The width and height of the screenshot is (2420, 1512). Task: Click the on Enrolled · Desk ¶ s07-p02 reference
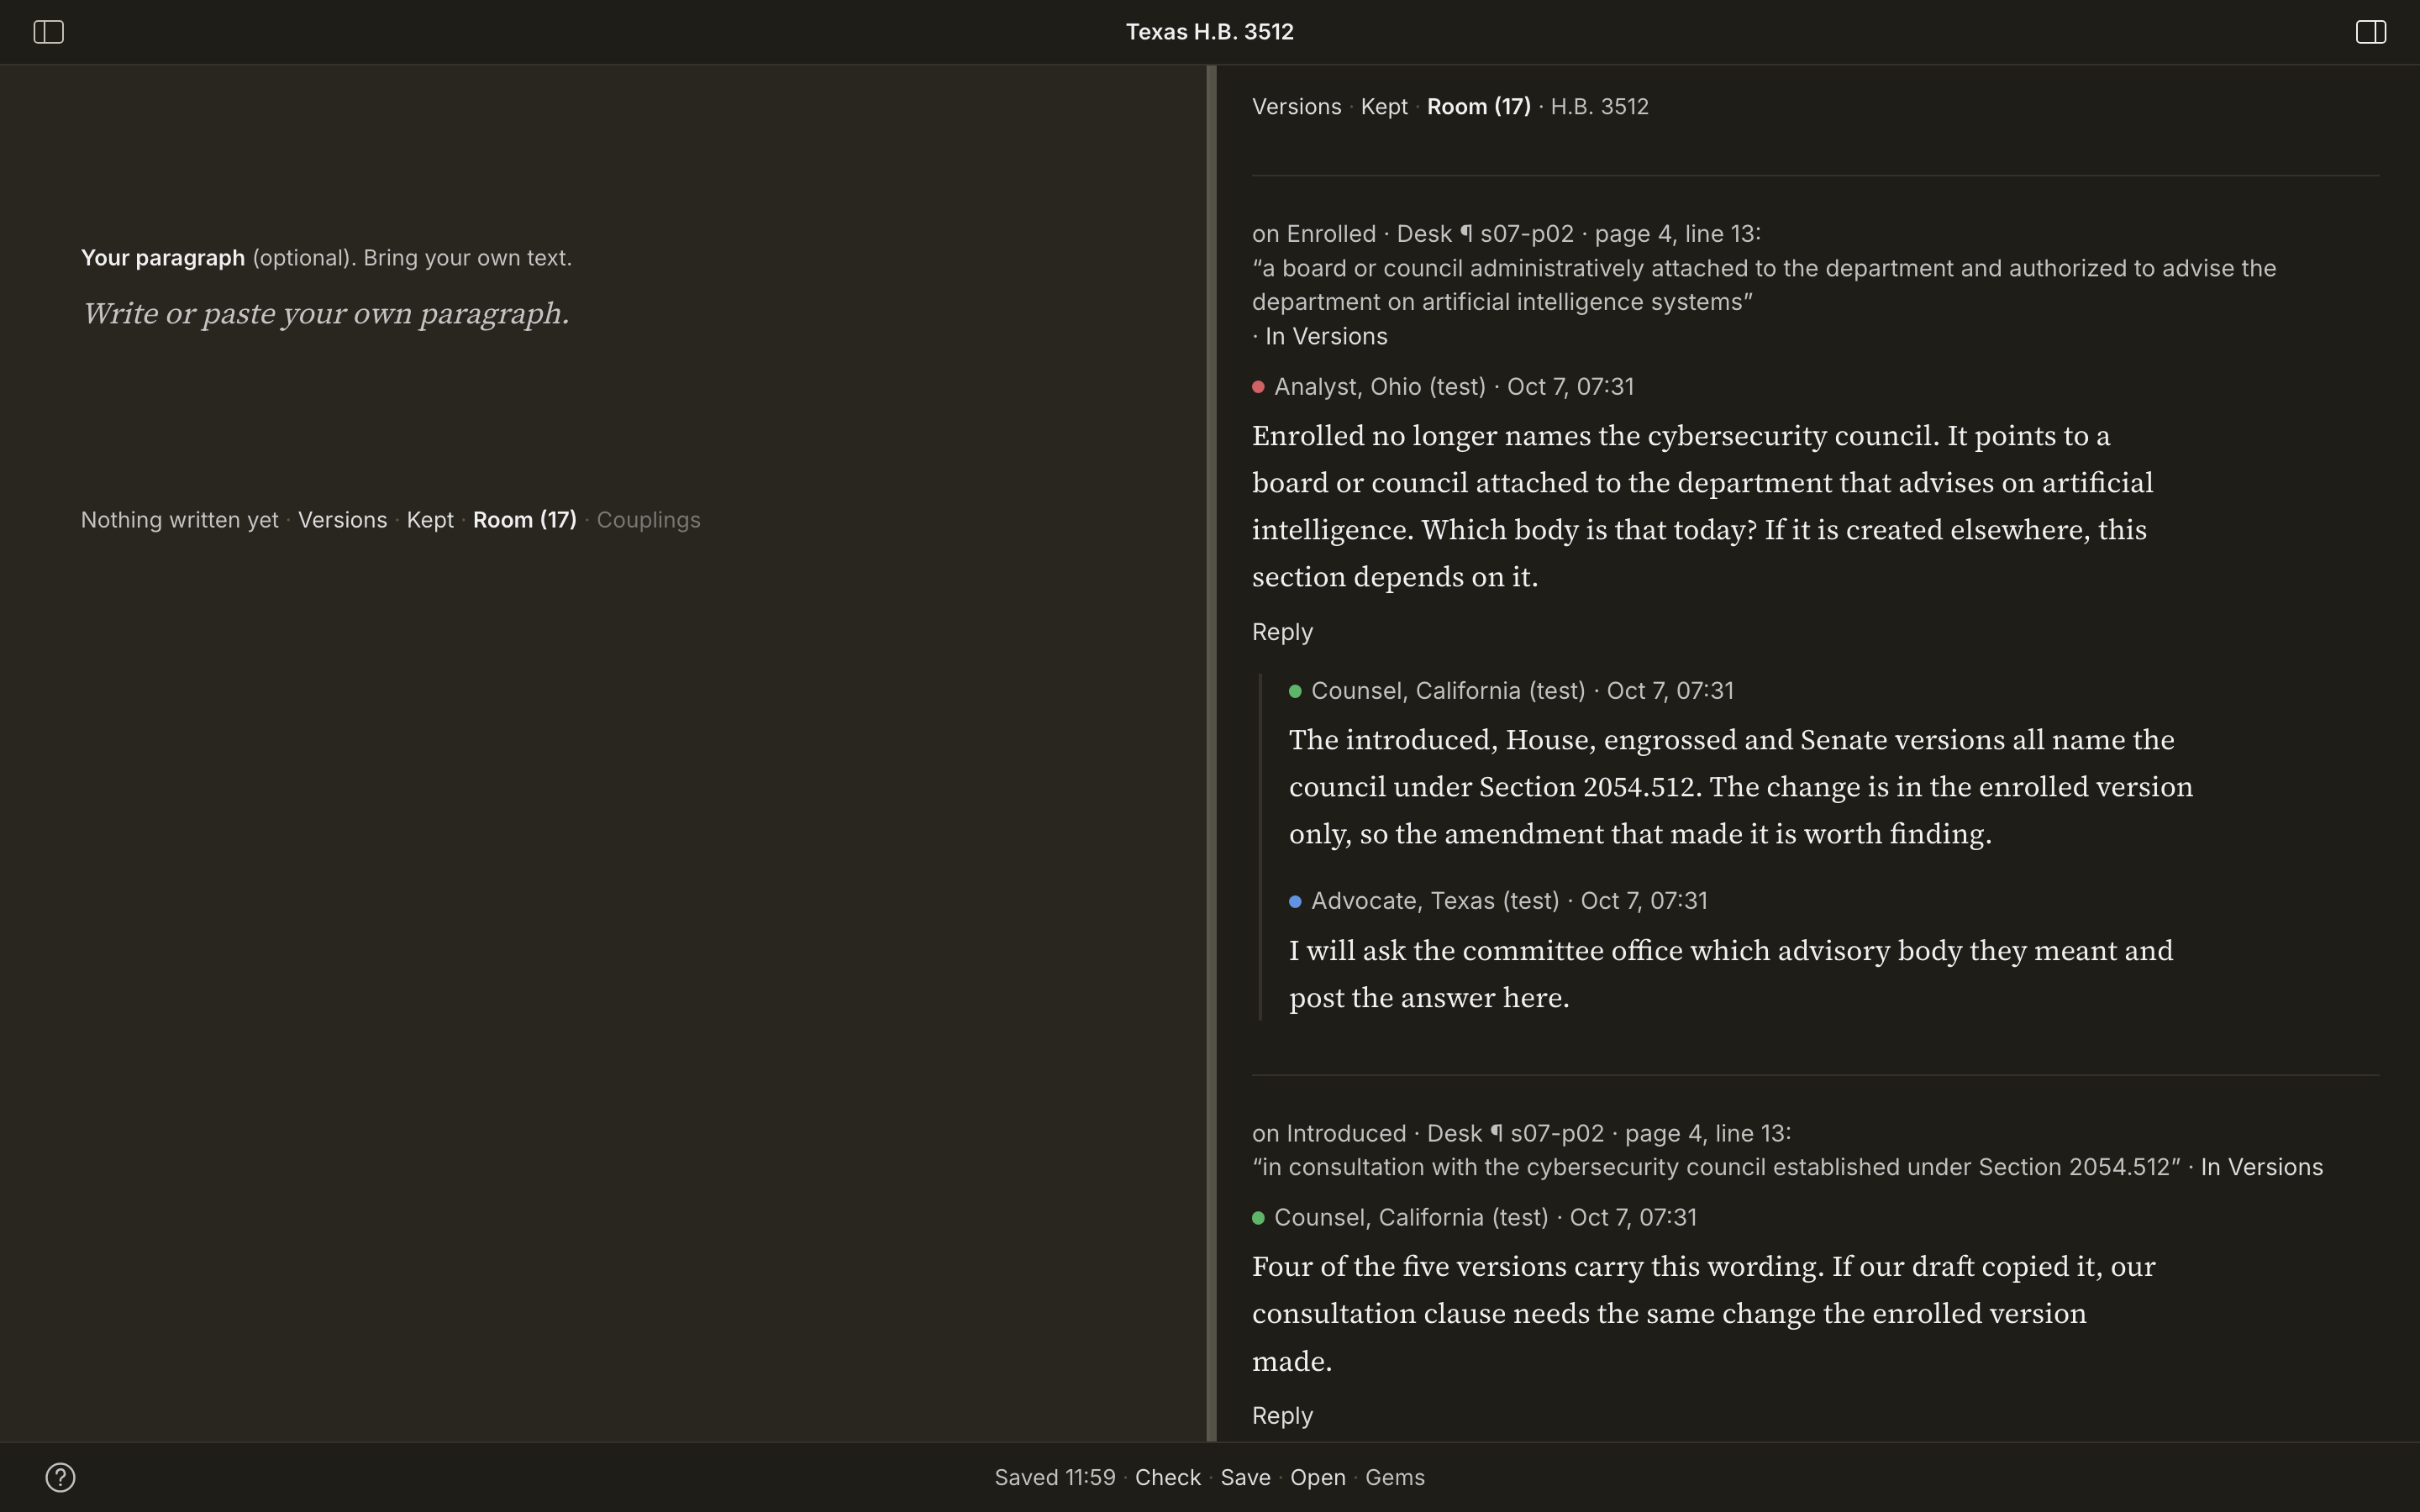click(1506, 234)
